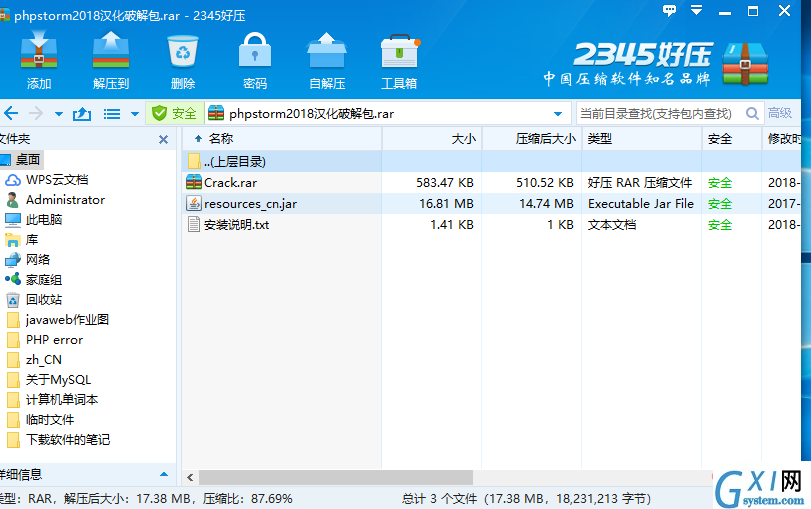Select the ..(上层目录) parent folder row
Image resolution: width=811 pixels, height=509 pixels.
coord(491,161)
